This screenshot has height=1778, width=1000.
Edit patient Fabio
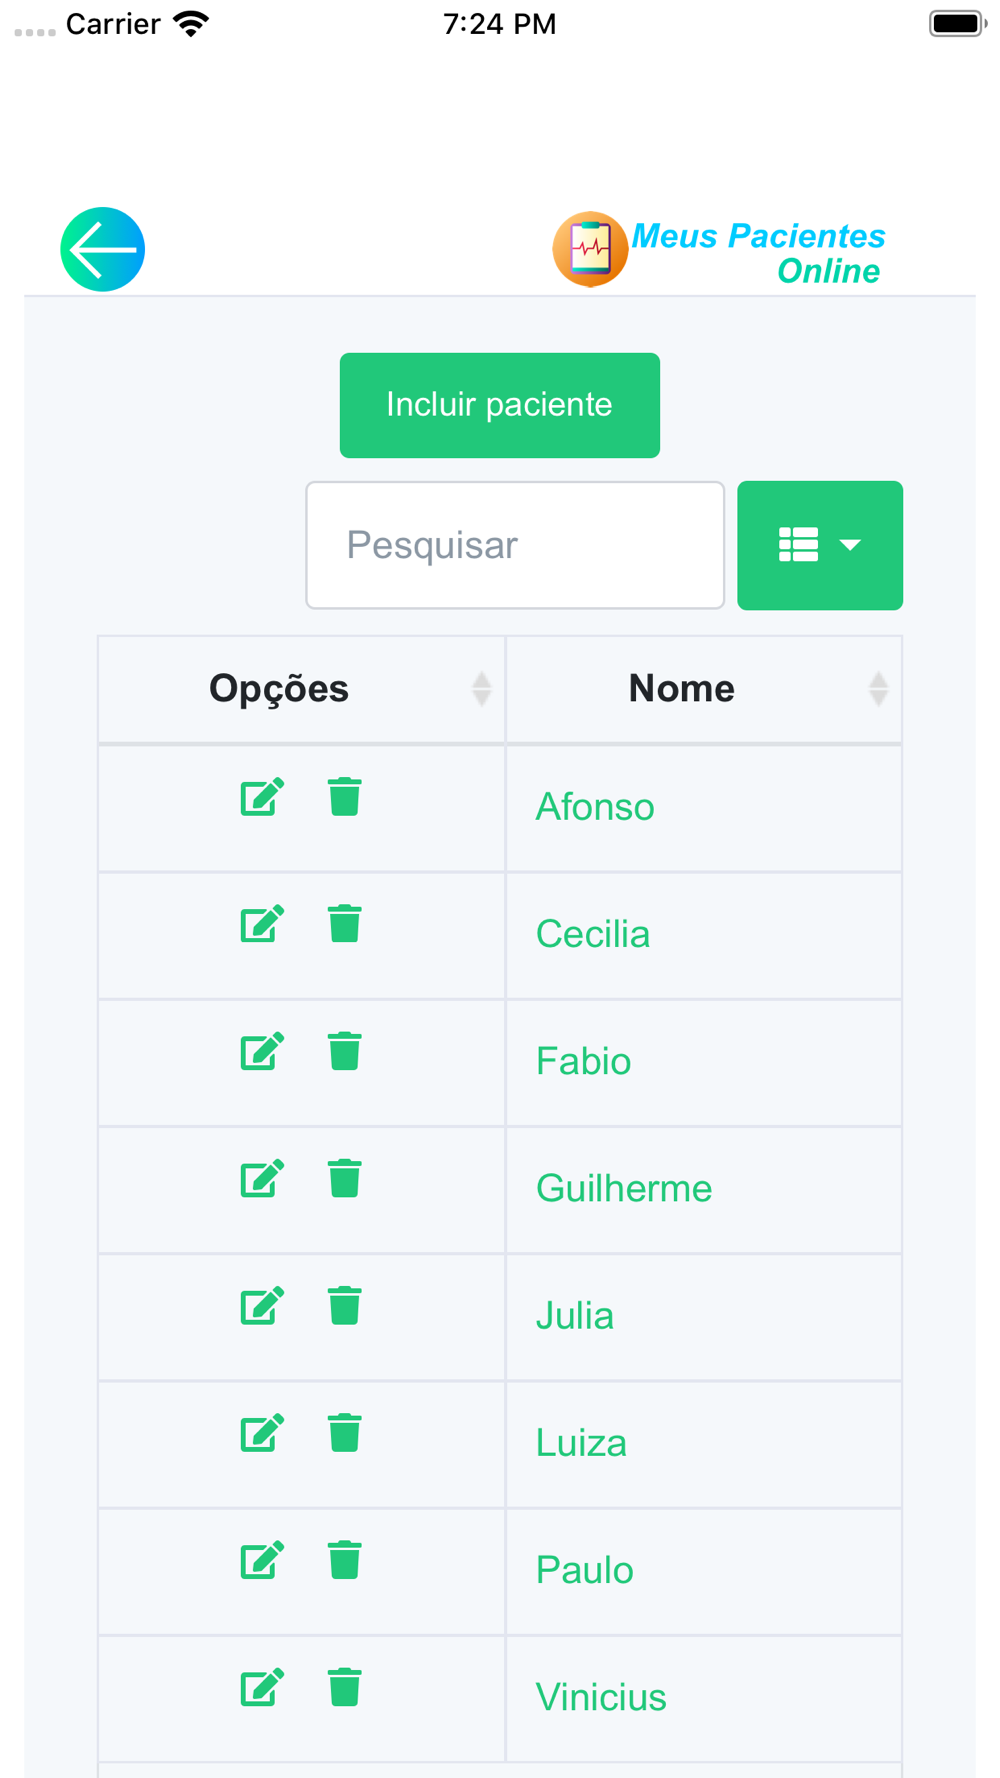[x=262, y=1051]
